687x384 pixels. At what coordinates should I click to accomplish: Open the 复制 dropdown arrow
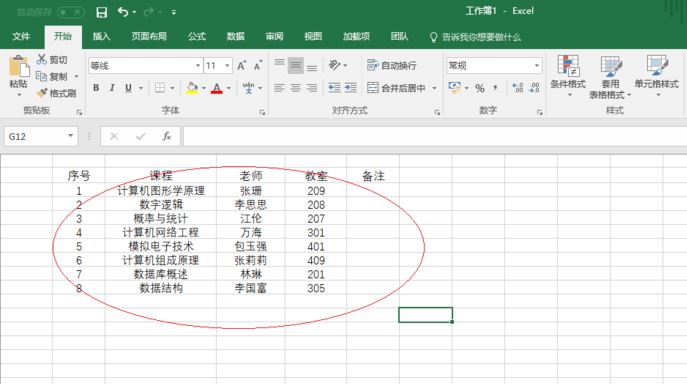76,77
